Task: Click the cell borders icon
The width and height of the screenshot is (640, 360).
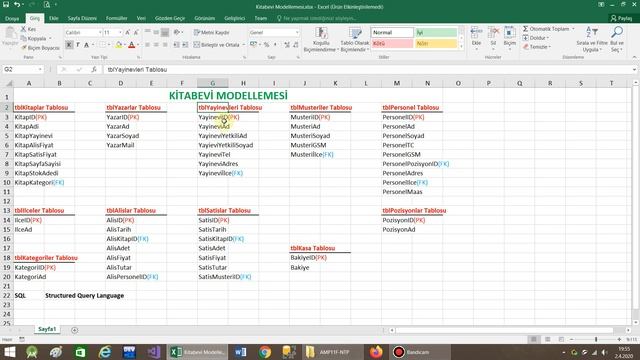Action: (102, 45)
